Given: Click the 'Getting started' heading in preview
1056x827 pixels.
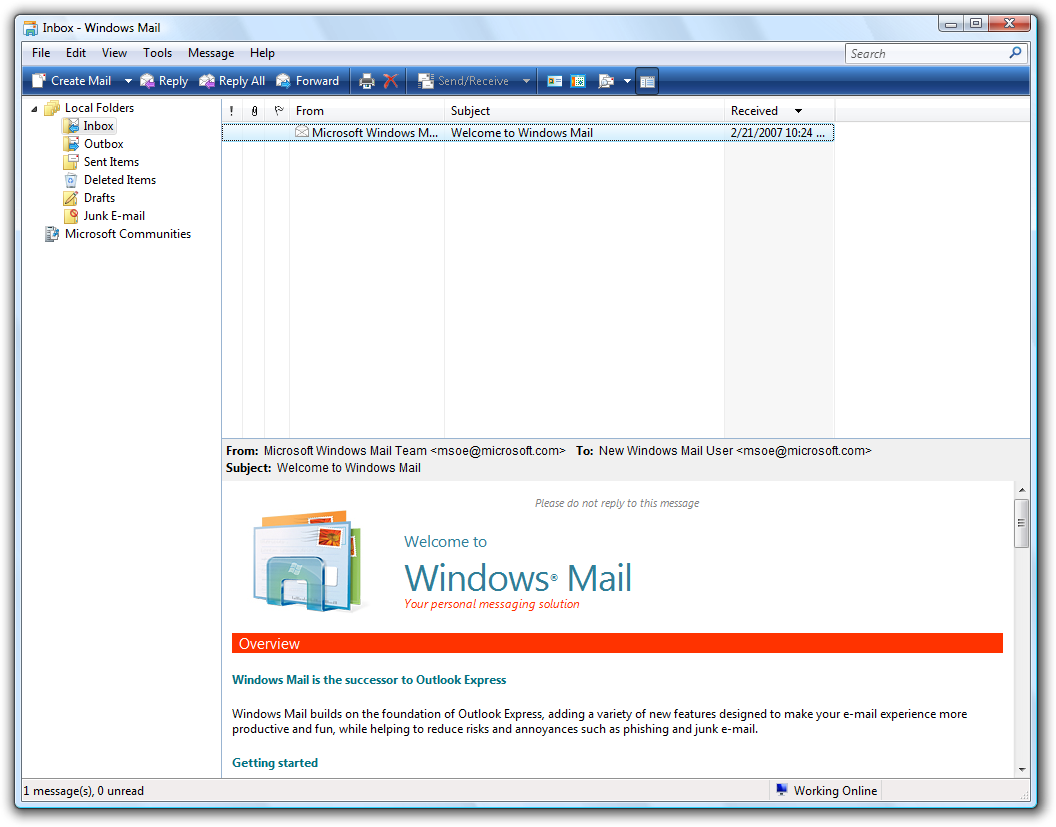Looking at the screenshot, I should pos(275,763).
